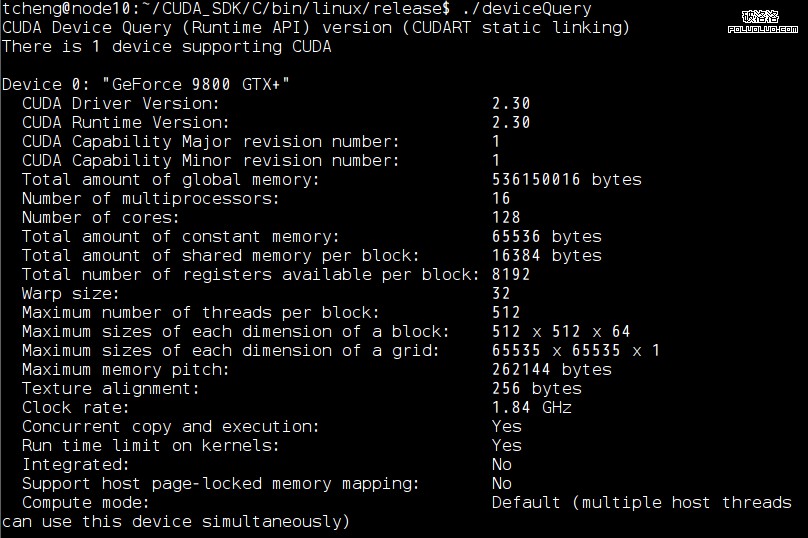Screen dimensions: 808x538
Task: Click threads per block value 512
Action: [x=506, y=313]
